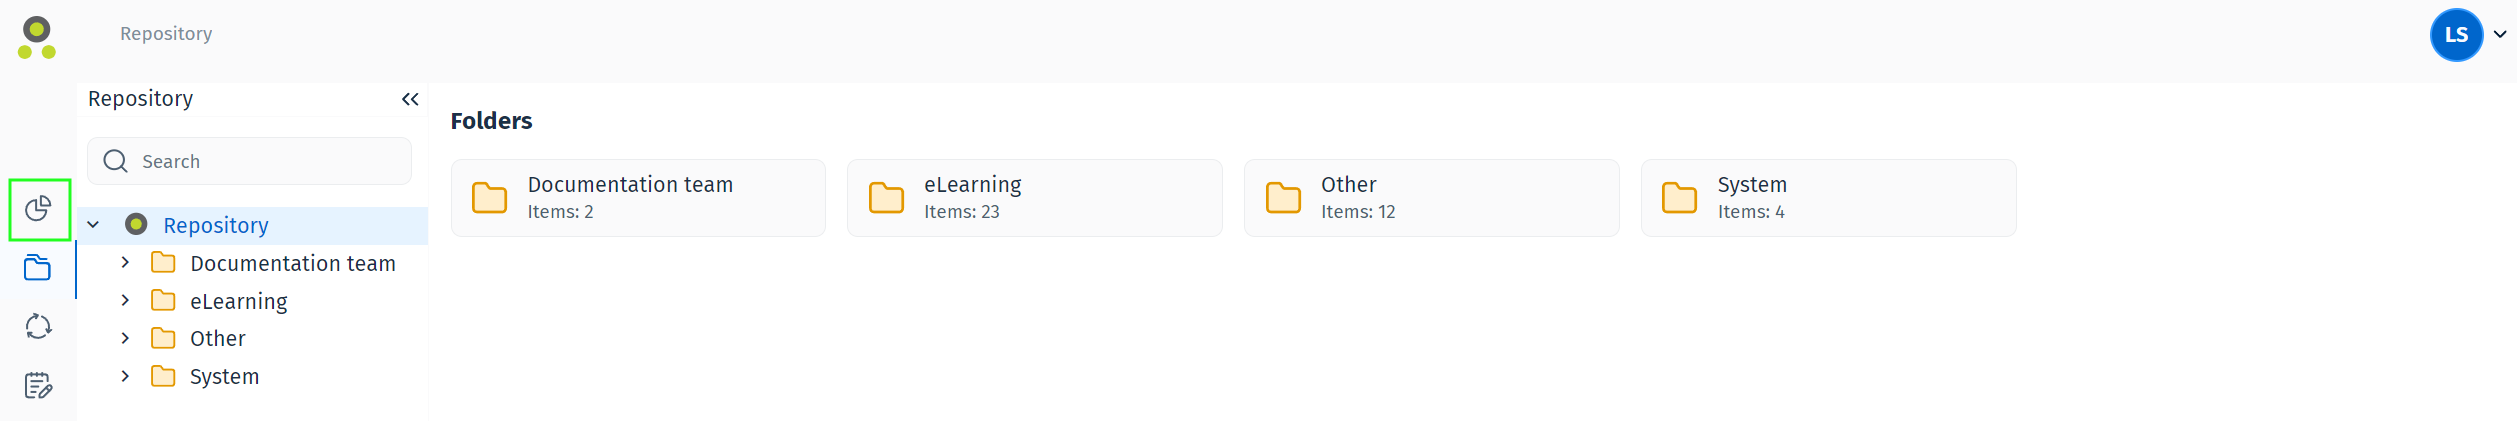The height and width of the screenshot is (421, 2517).
Task: Collapse the Repository panel with double chevron
Action: click(410, 99)
